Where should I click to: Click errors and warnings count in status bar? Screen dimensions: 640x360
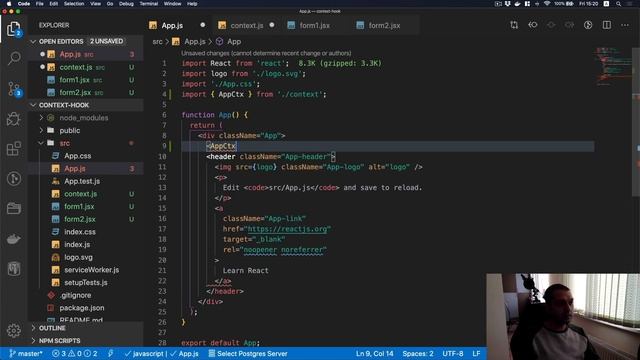point(75,353)
